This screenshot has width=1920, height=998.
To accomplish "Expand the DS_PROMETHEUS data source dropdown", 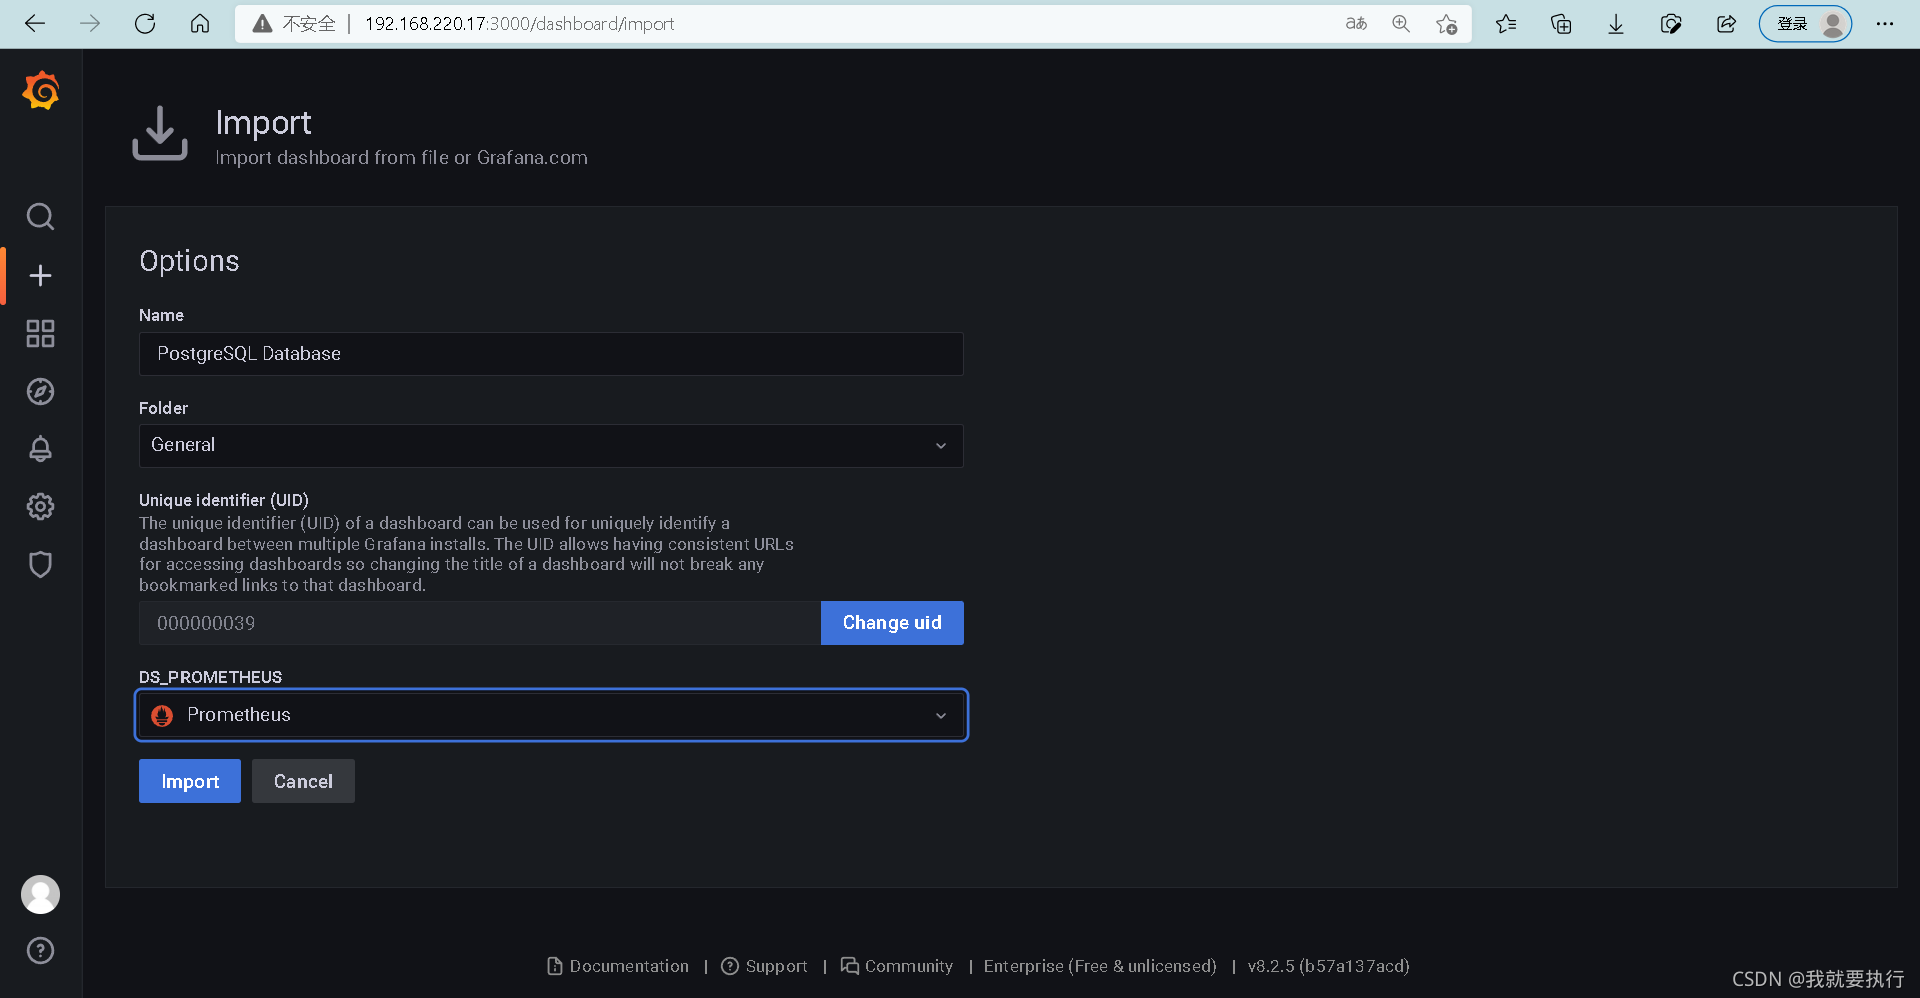I will [551, 715].
